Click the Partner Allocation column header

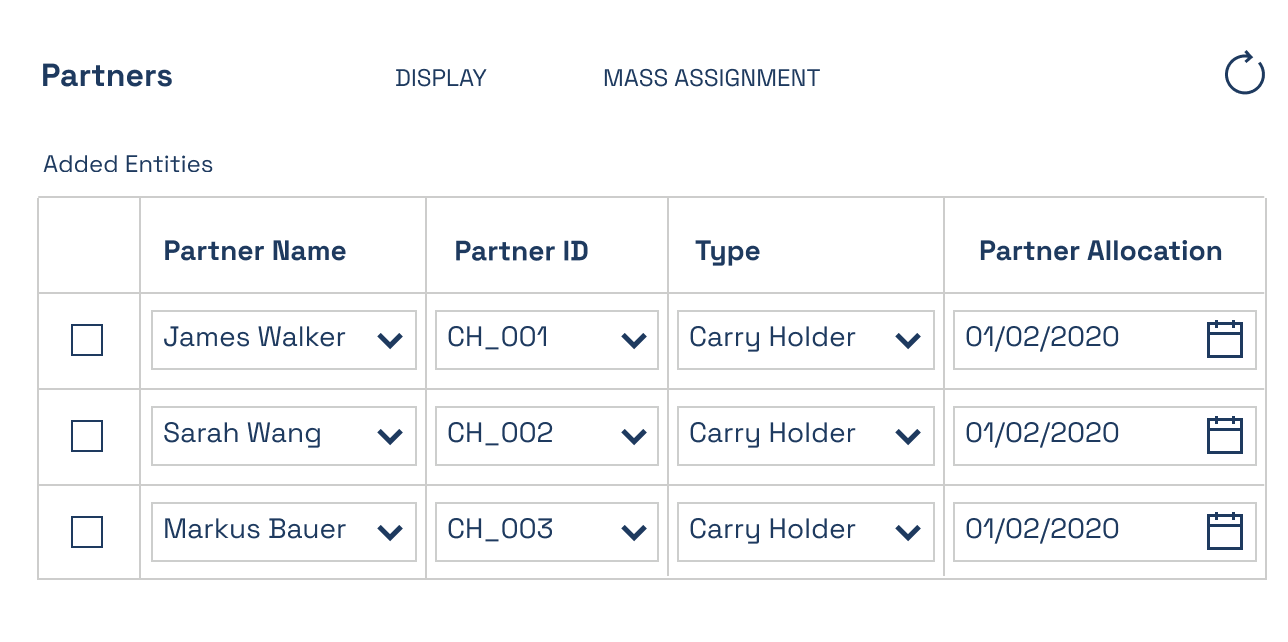point(1100,250)
